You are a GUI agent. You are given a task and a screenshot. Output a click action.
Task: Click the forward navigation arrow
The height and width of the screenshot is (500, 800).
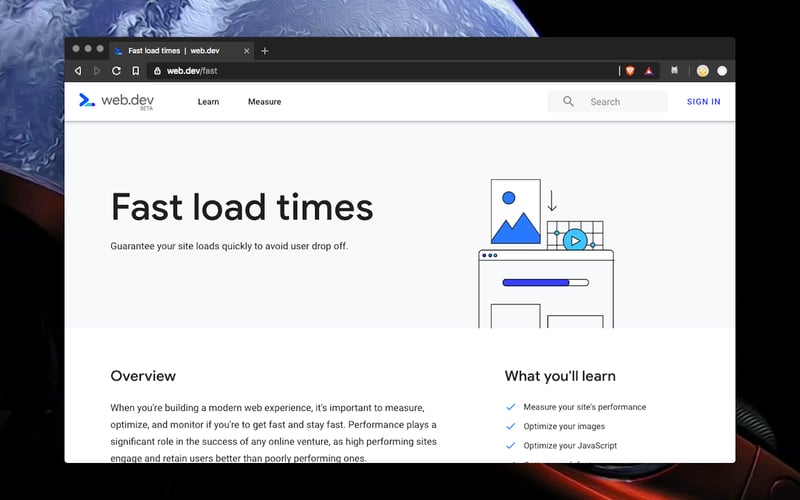pos(97,71)
